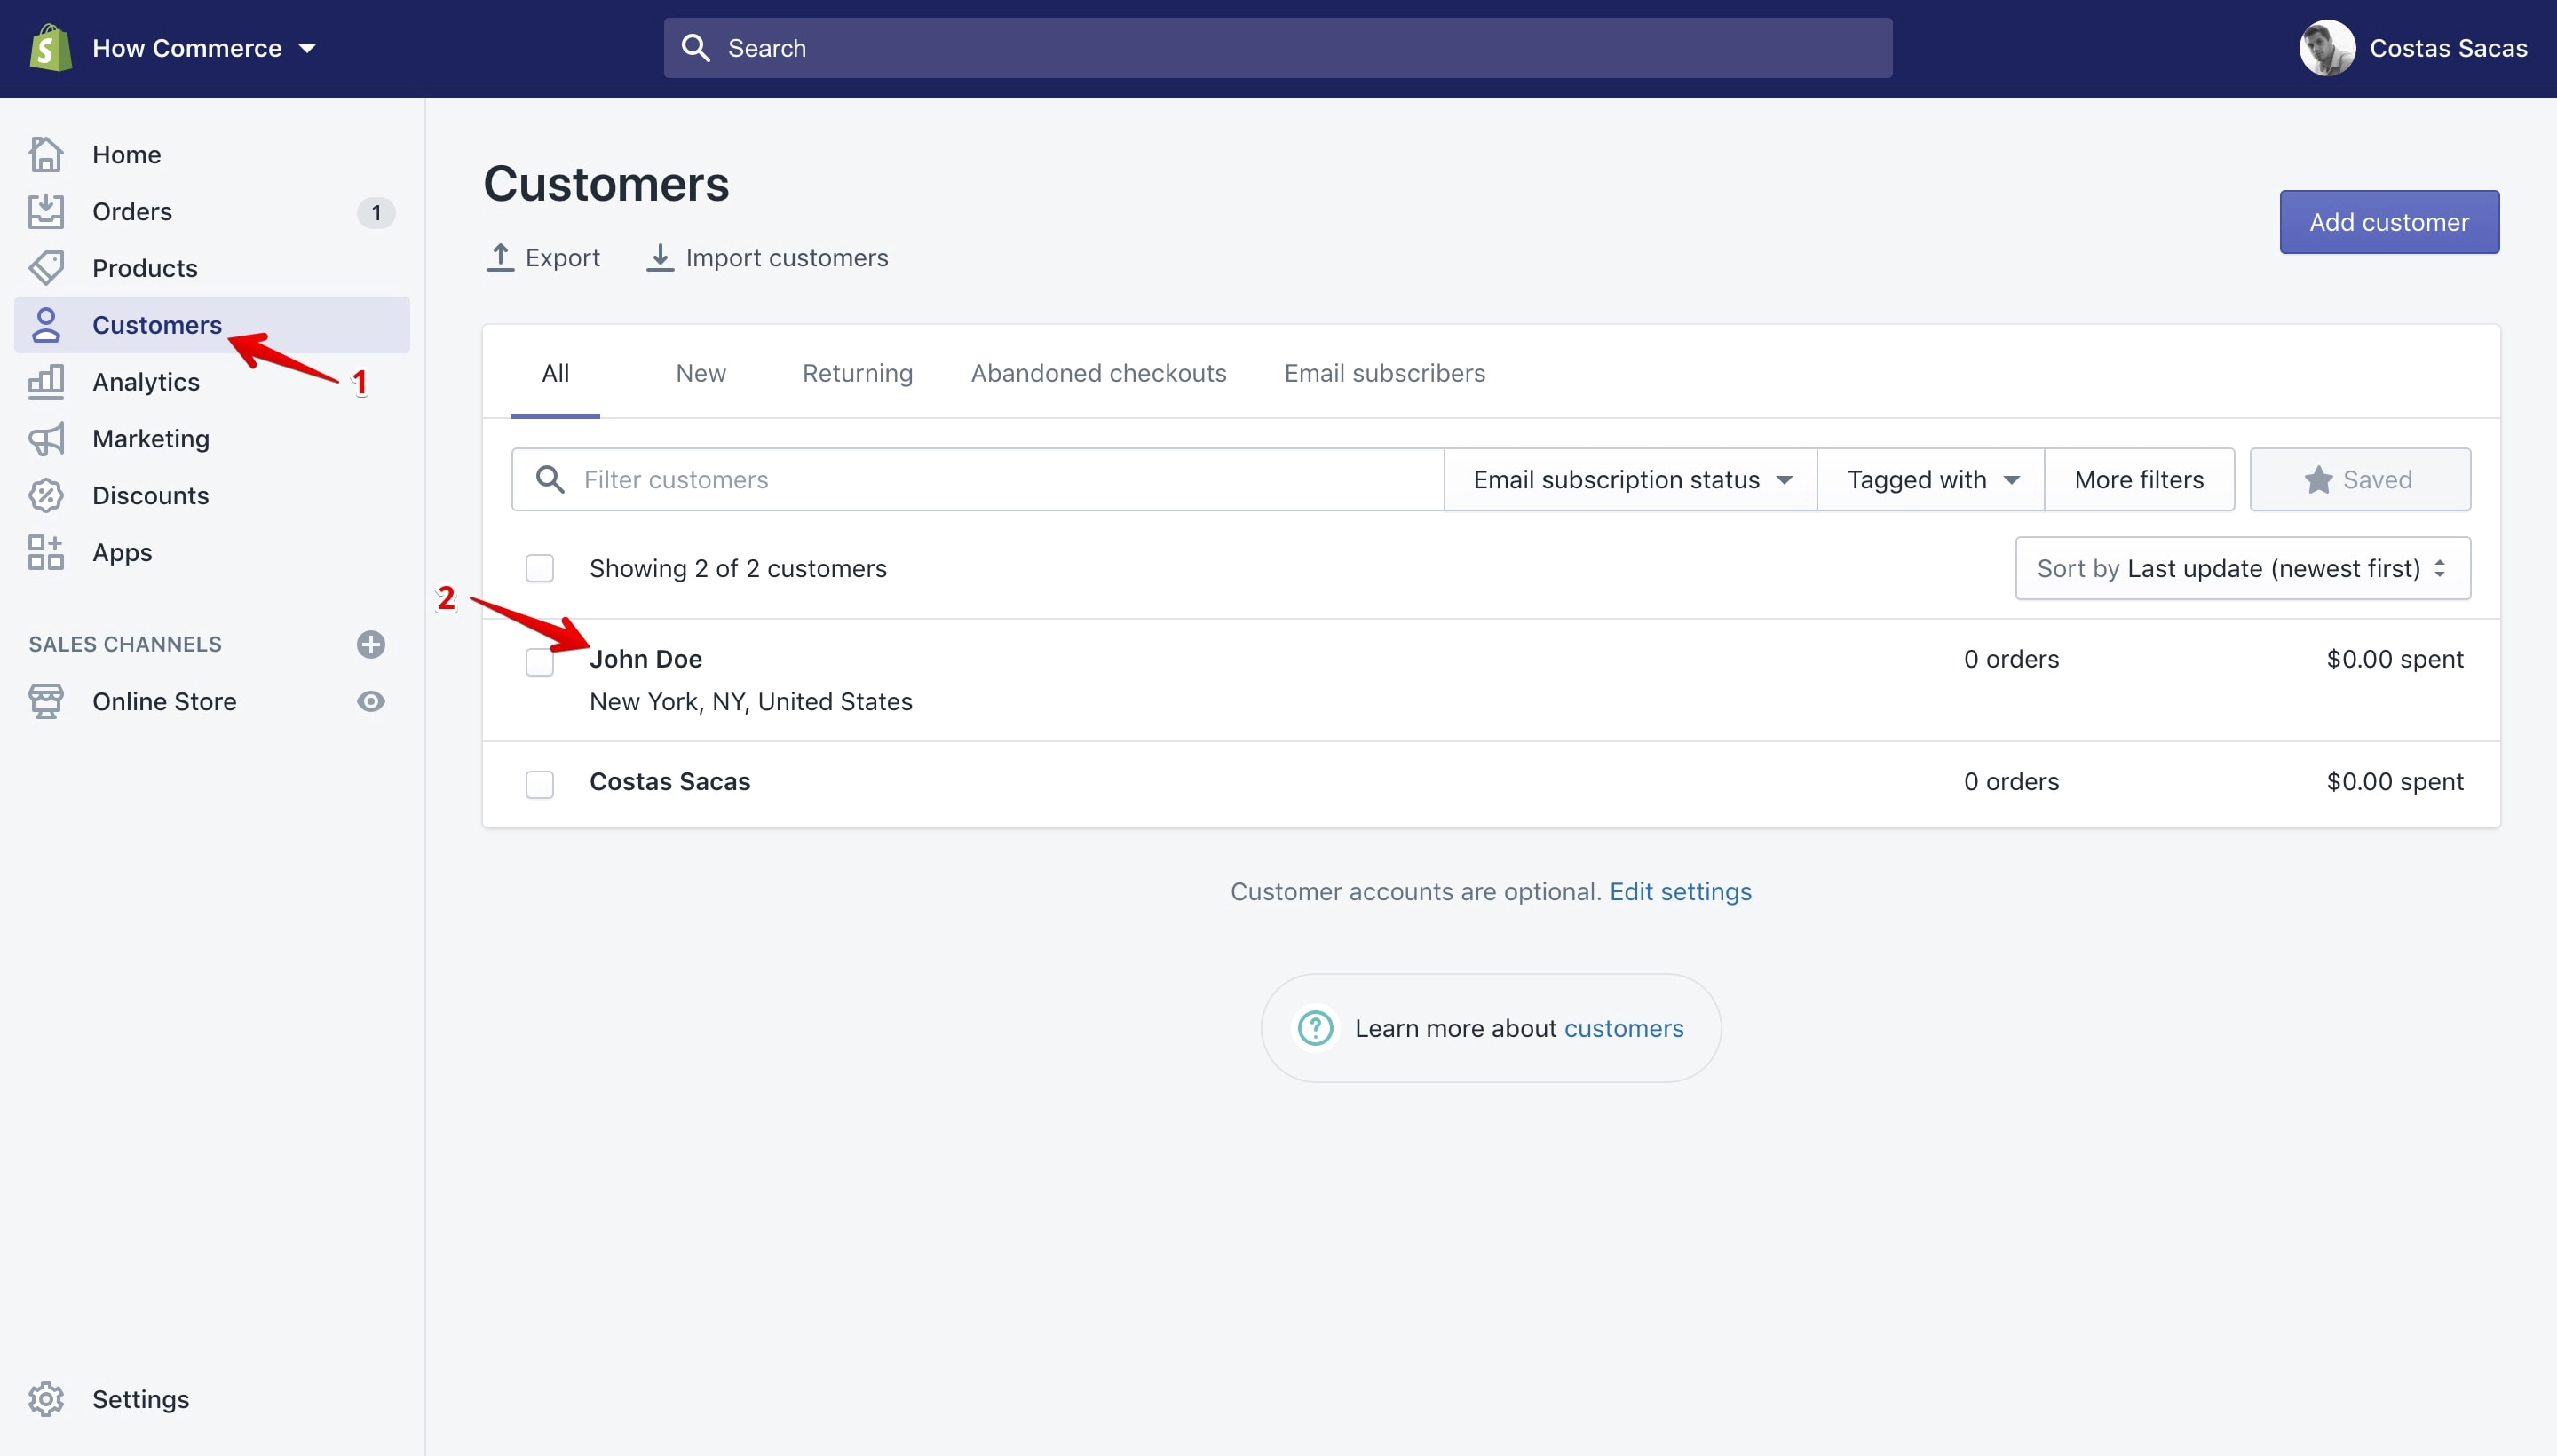
Task: Switch to the Email subscribers tab
Action: point(1384,373)
